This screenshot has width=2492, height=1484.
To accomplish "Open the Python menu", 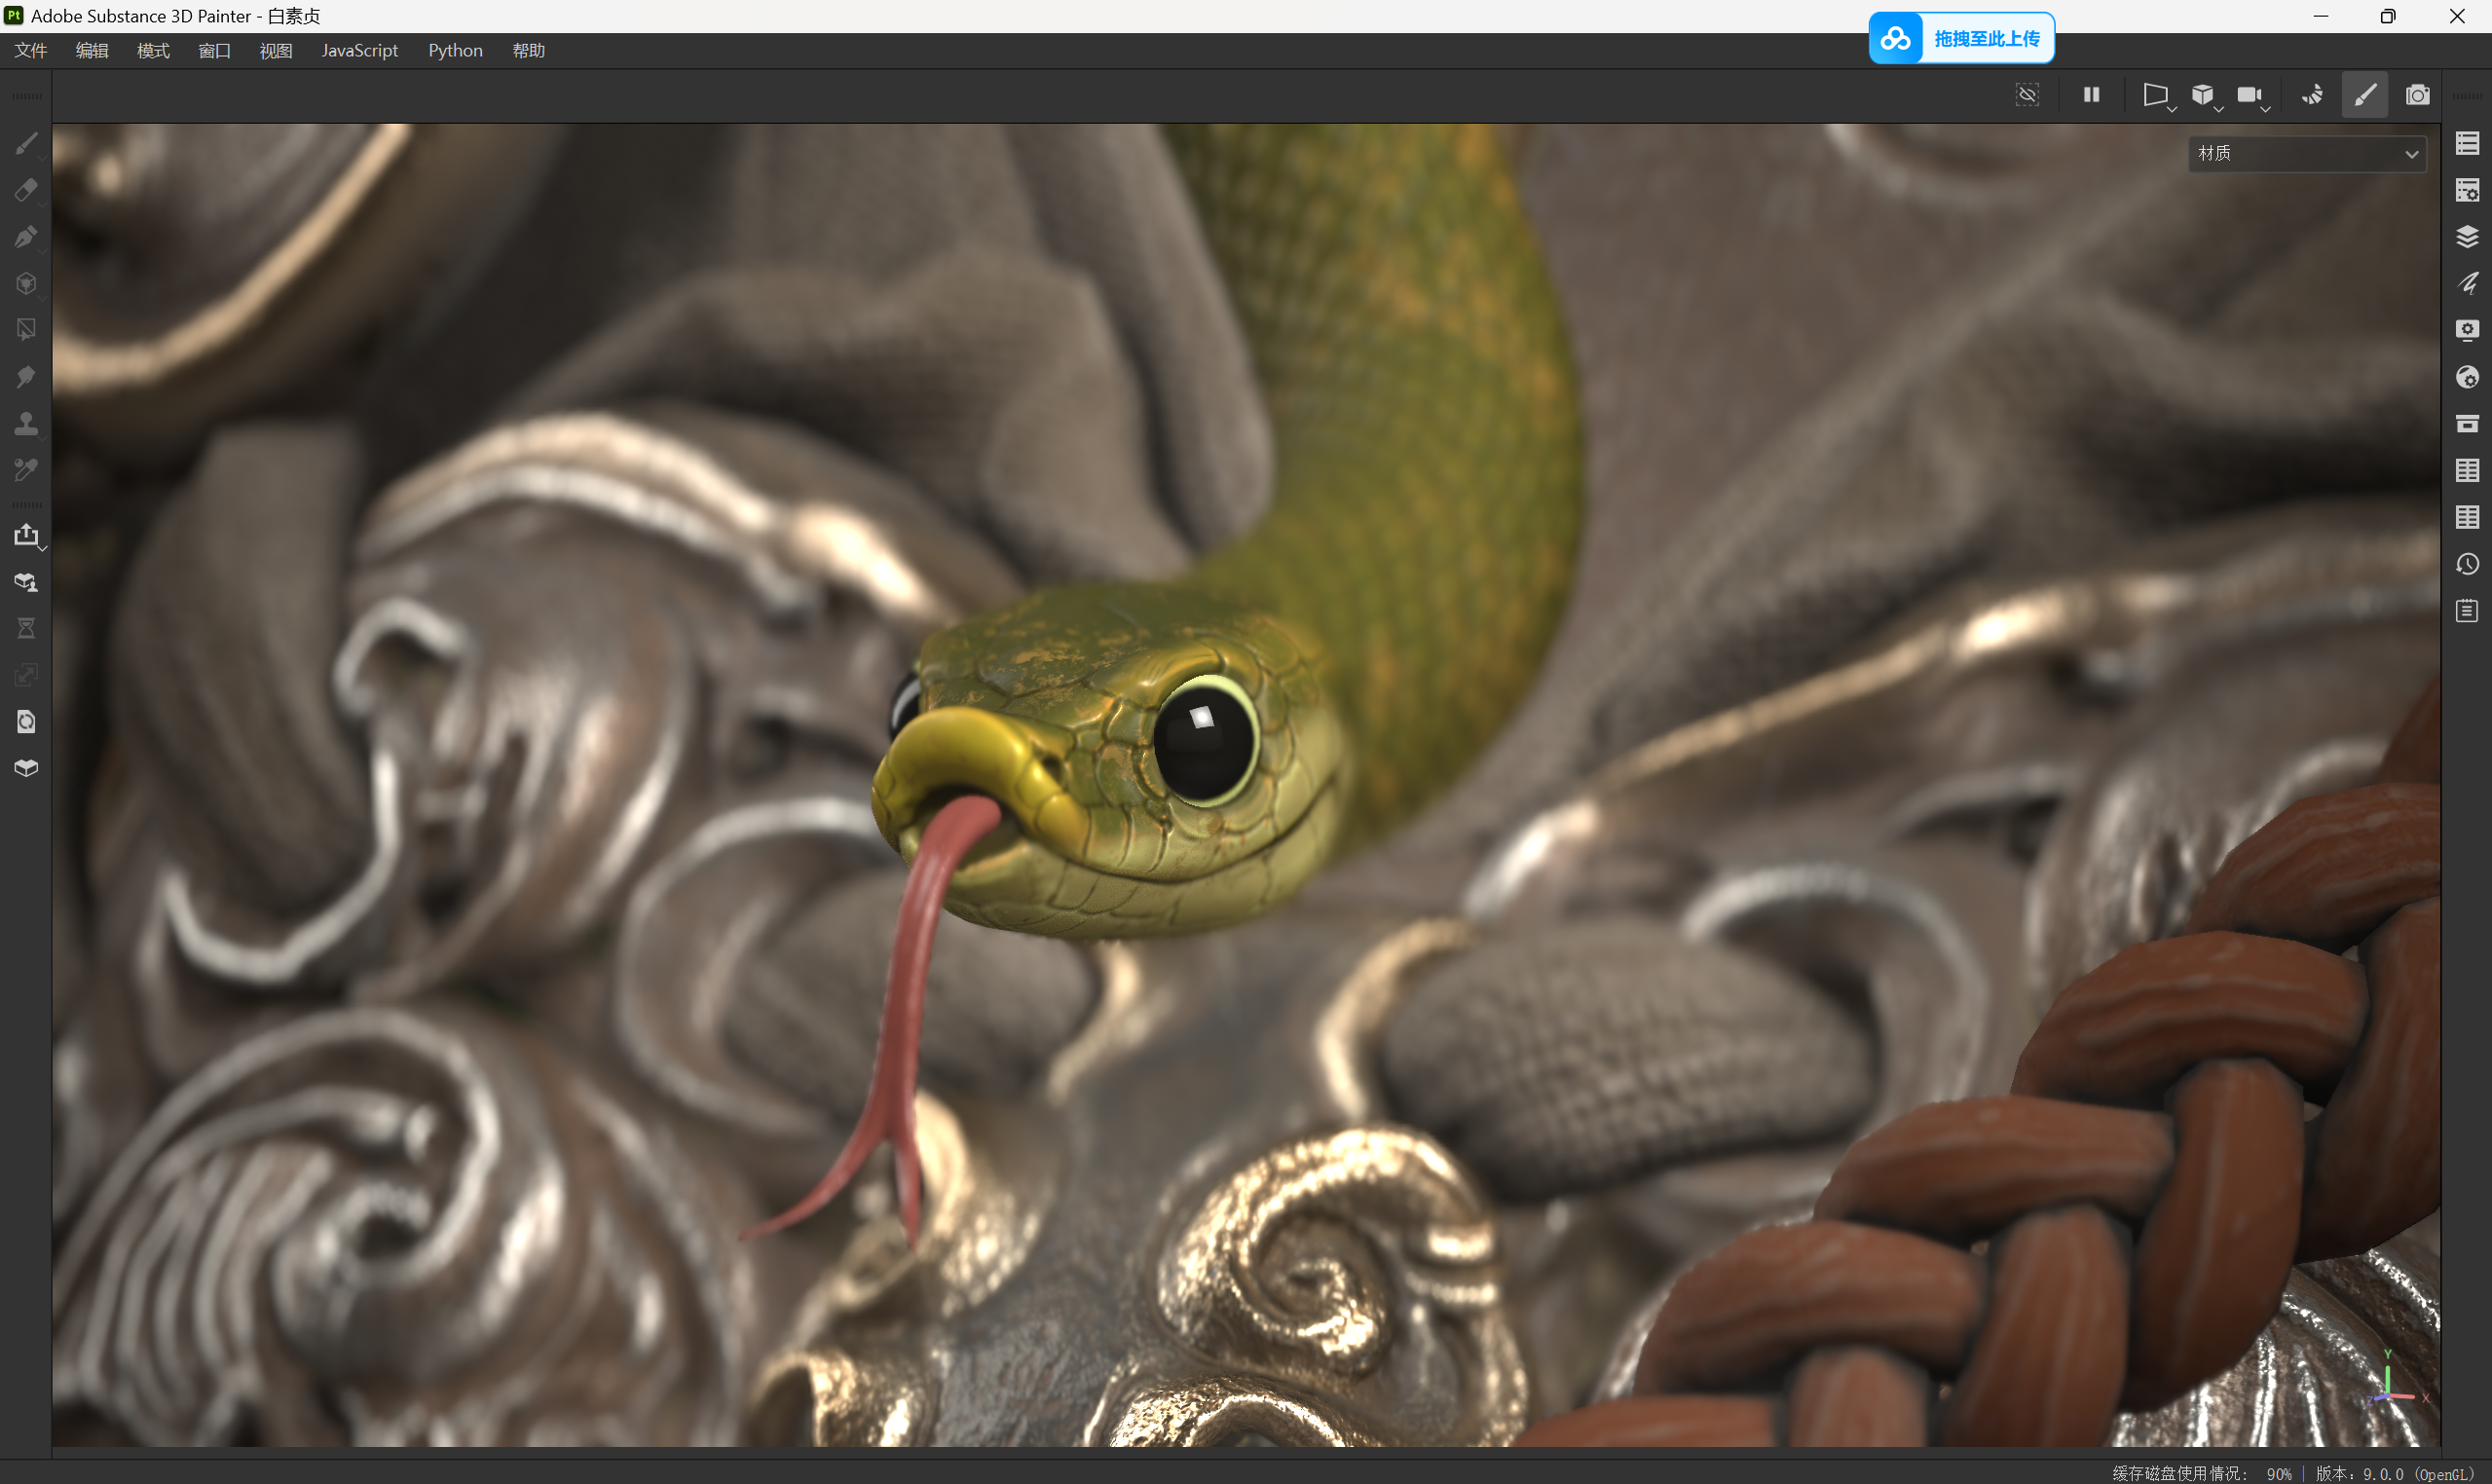I will (x=455, y=51).
